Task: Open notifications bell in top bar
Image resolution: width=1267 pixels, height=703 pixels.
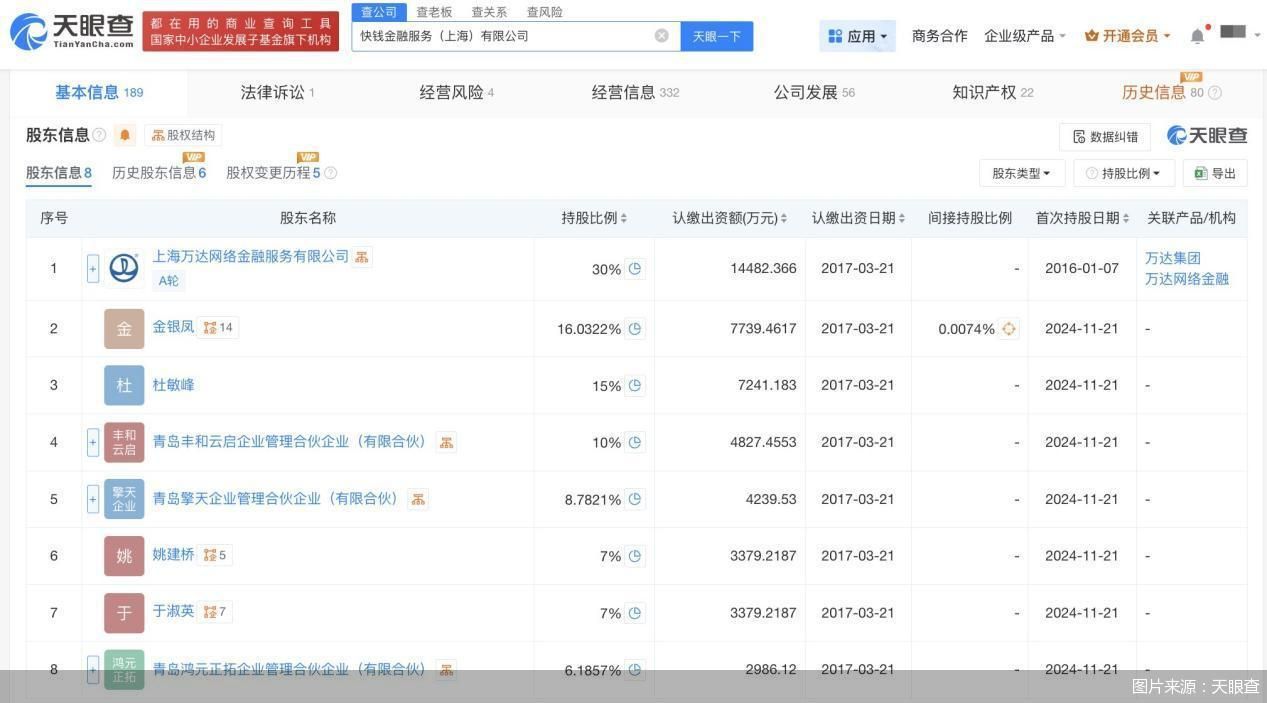Action: coord(1197,36)
